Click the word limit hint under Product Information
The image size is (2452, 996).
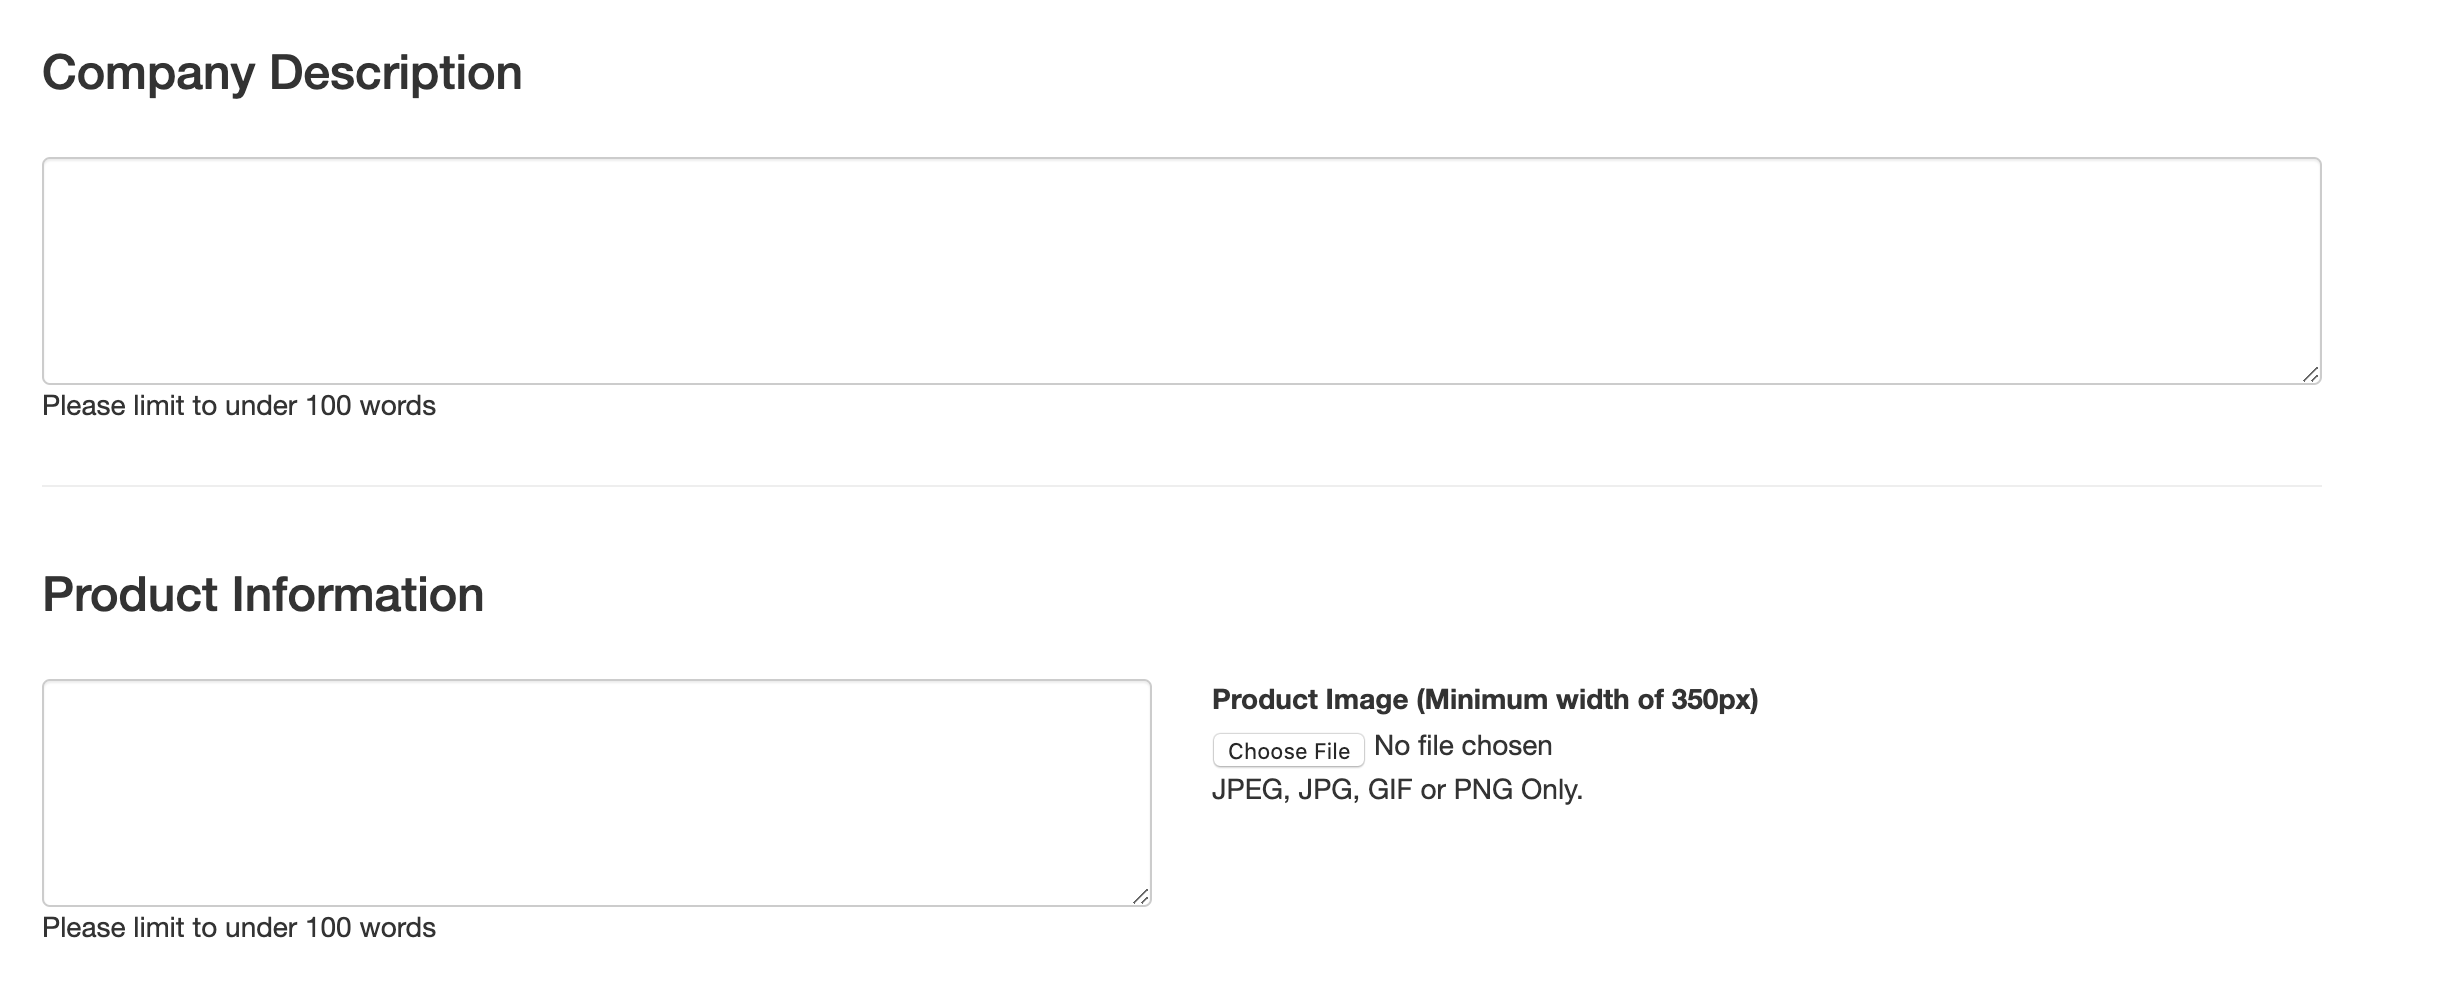point(239,928)
